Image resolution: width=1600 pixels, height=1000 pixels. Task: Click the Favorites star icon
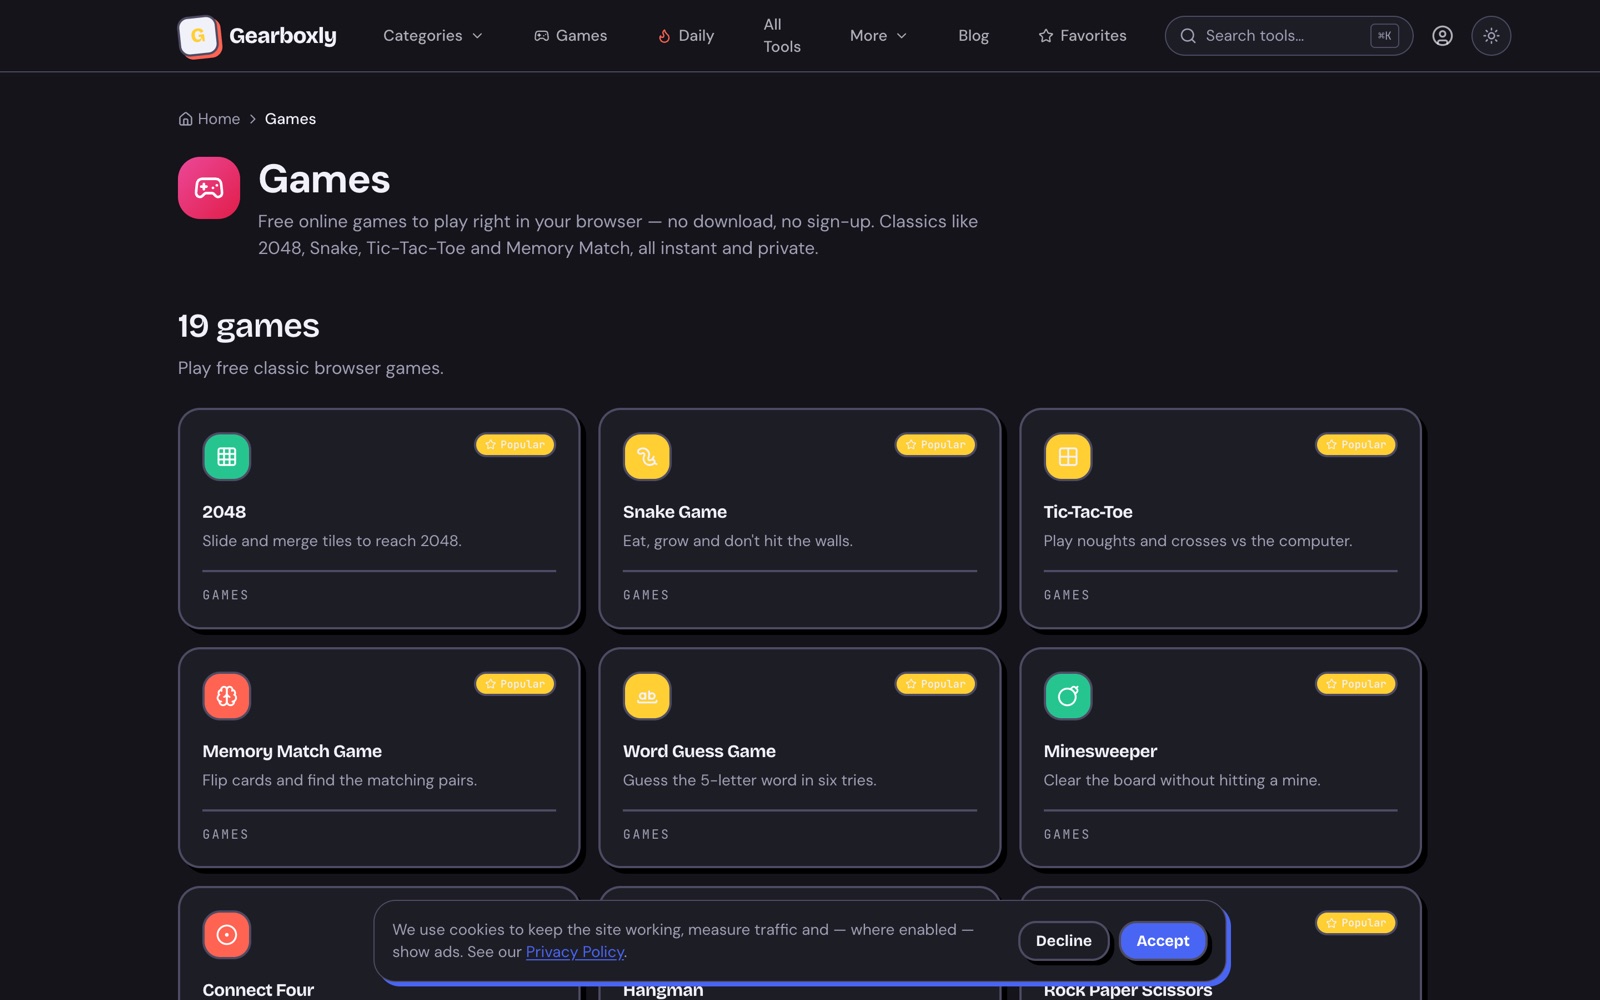pos(1046,36)
